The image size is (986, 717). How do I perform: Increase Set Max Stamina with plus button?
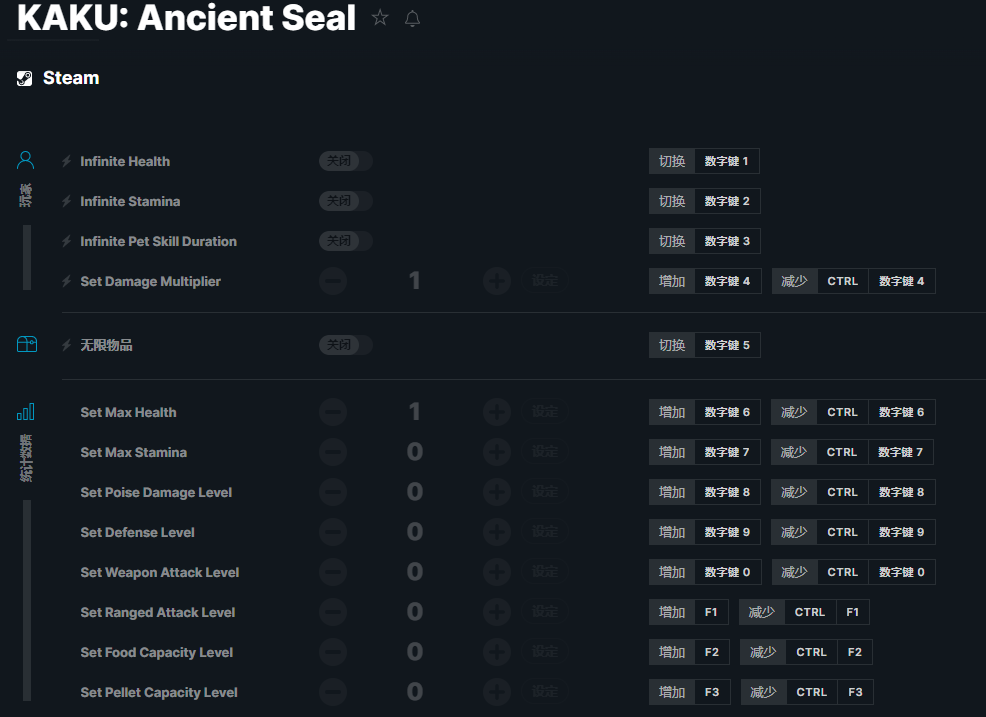(497, 452)
